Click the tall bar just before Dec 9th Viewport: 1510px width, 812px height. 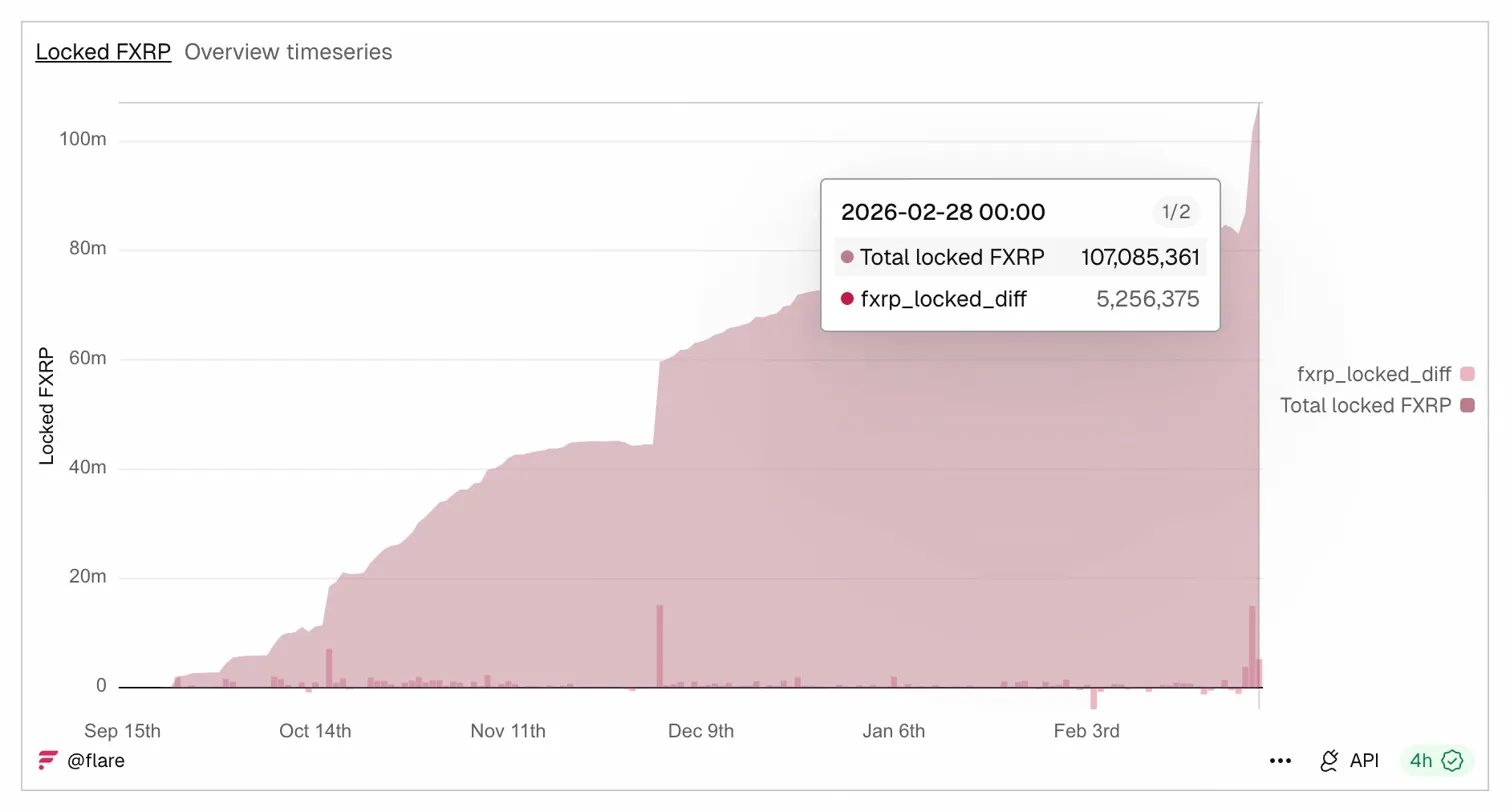[x=660, y=645]
